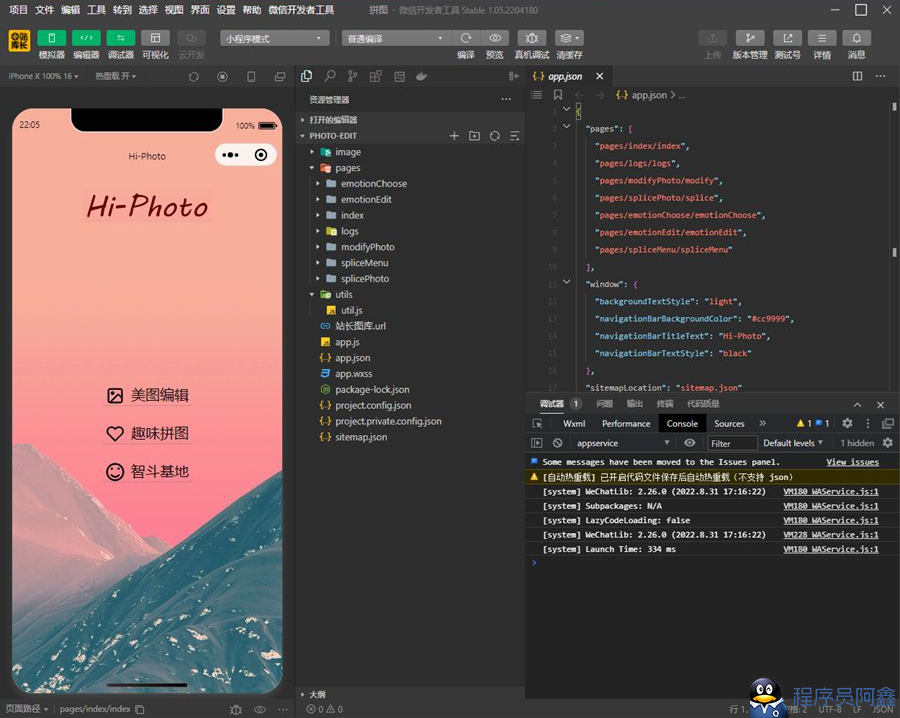This screenshot has height=718, width=900.
Task: Open the 帮助 menu
Action: 251,10
